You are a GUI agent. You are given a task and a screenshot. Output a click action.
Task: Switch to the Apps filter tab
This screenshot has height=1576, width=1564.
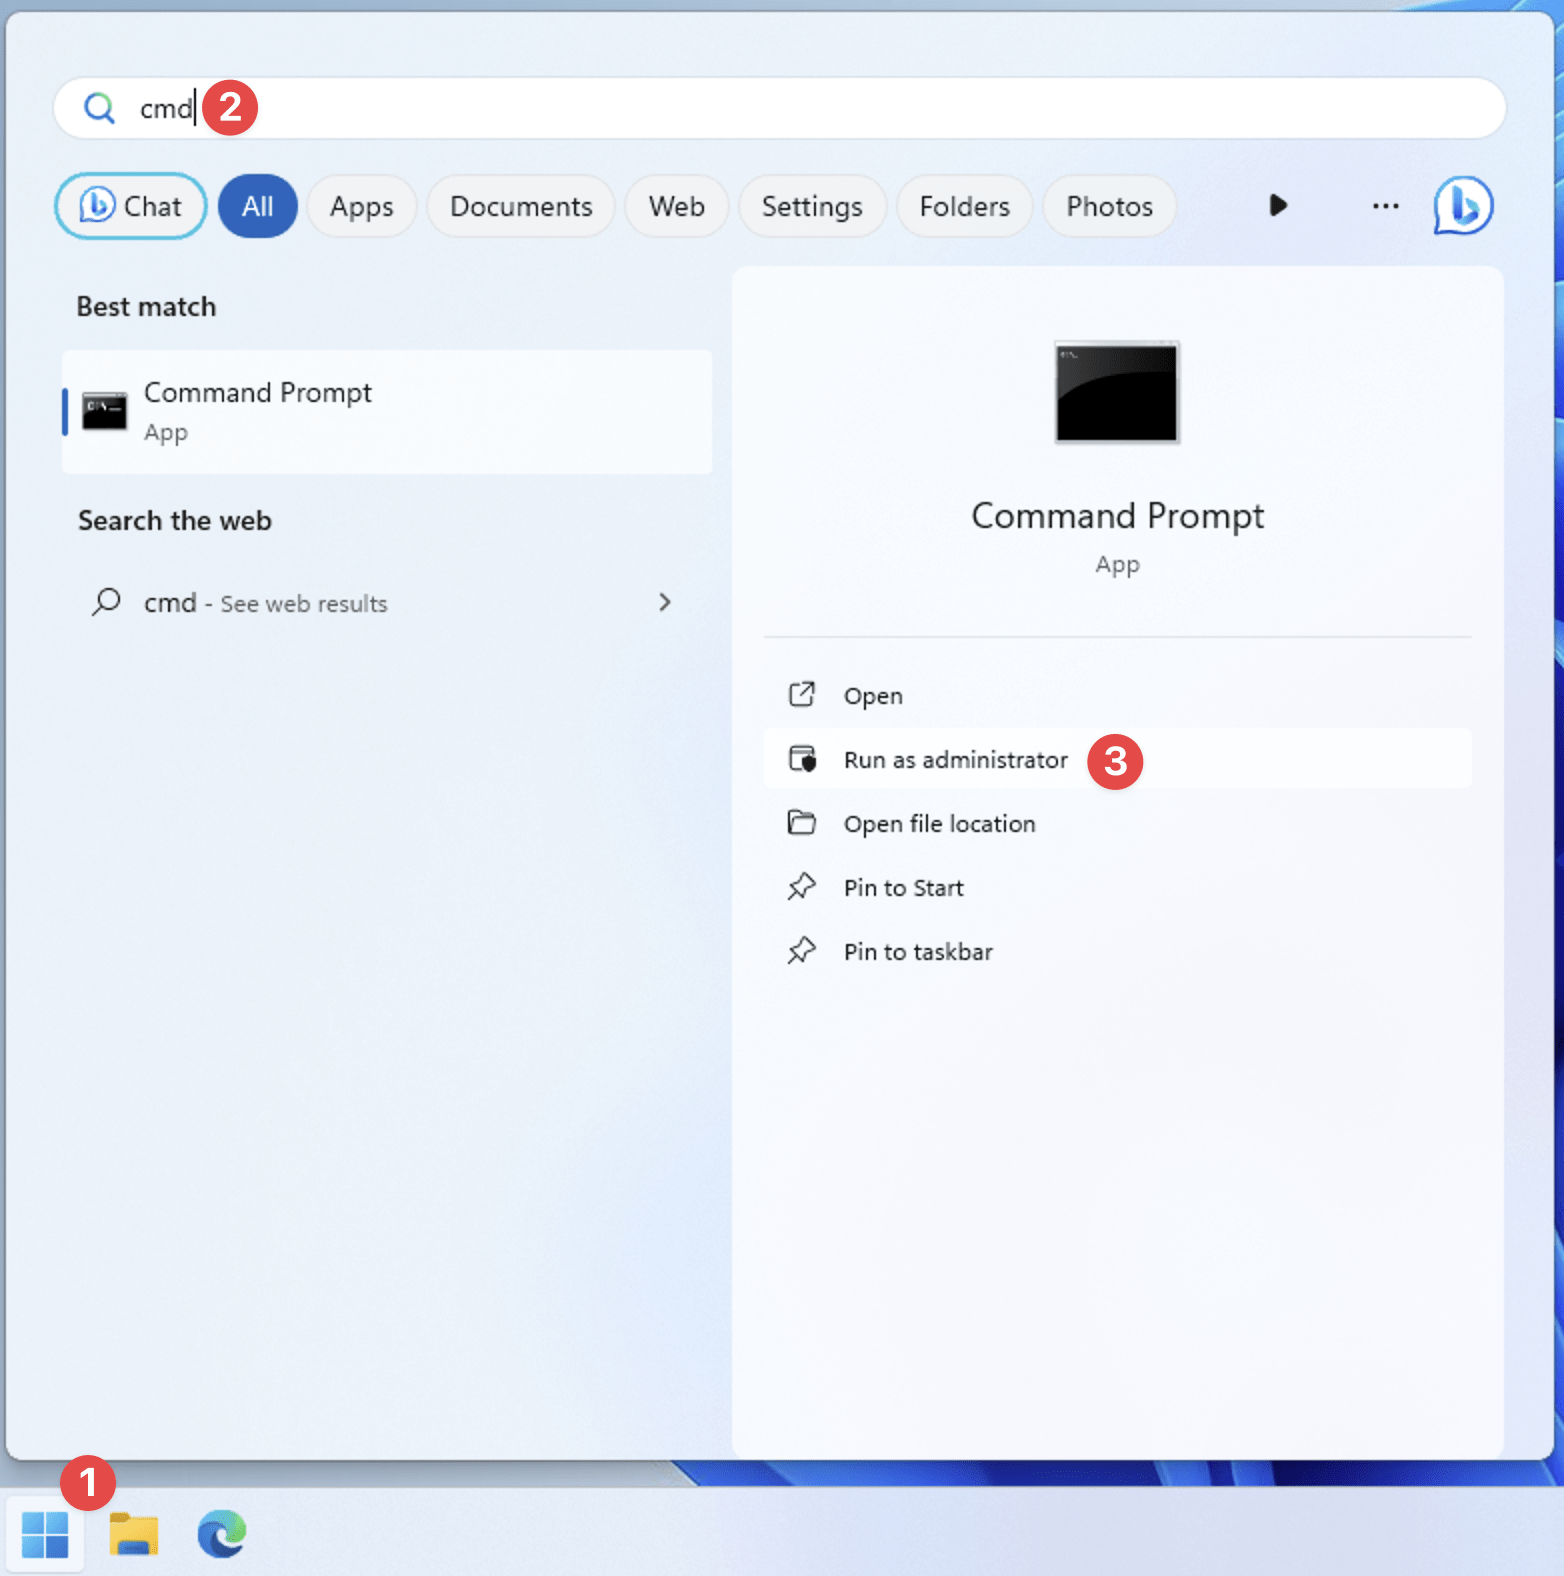(362, 206)
